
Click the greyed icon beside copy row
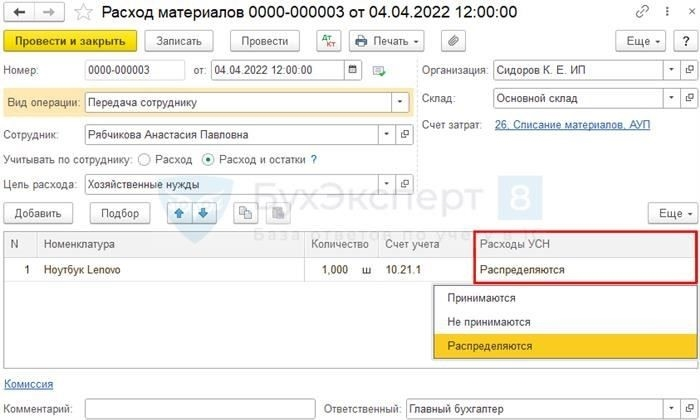pos(278,213)
